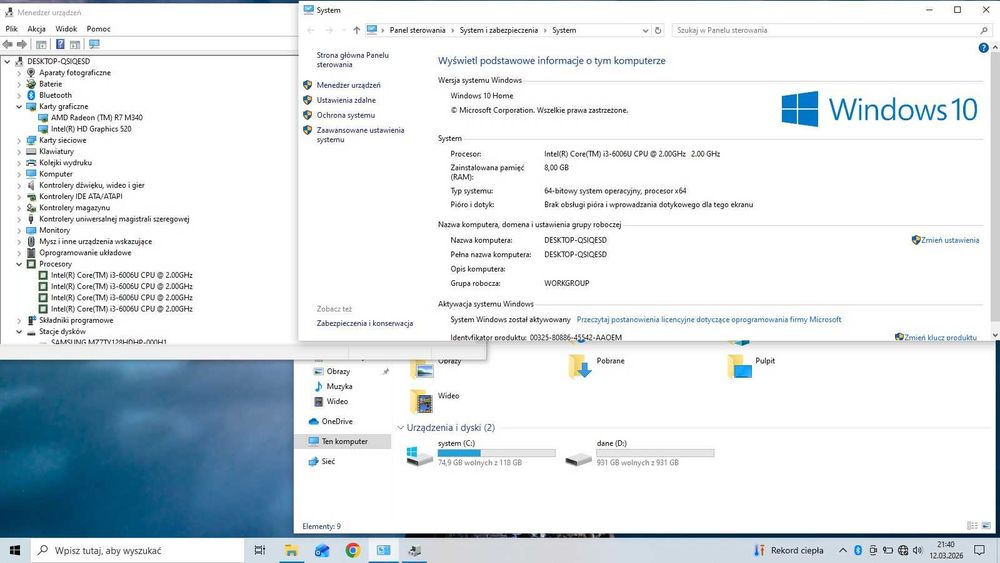Click the Pulpit folder icon
Screen dimensions: 1000x563
point(739,366)
